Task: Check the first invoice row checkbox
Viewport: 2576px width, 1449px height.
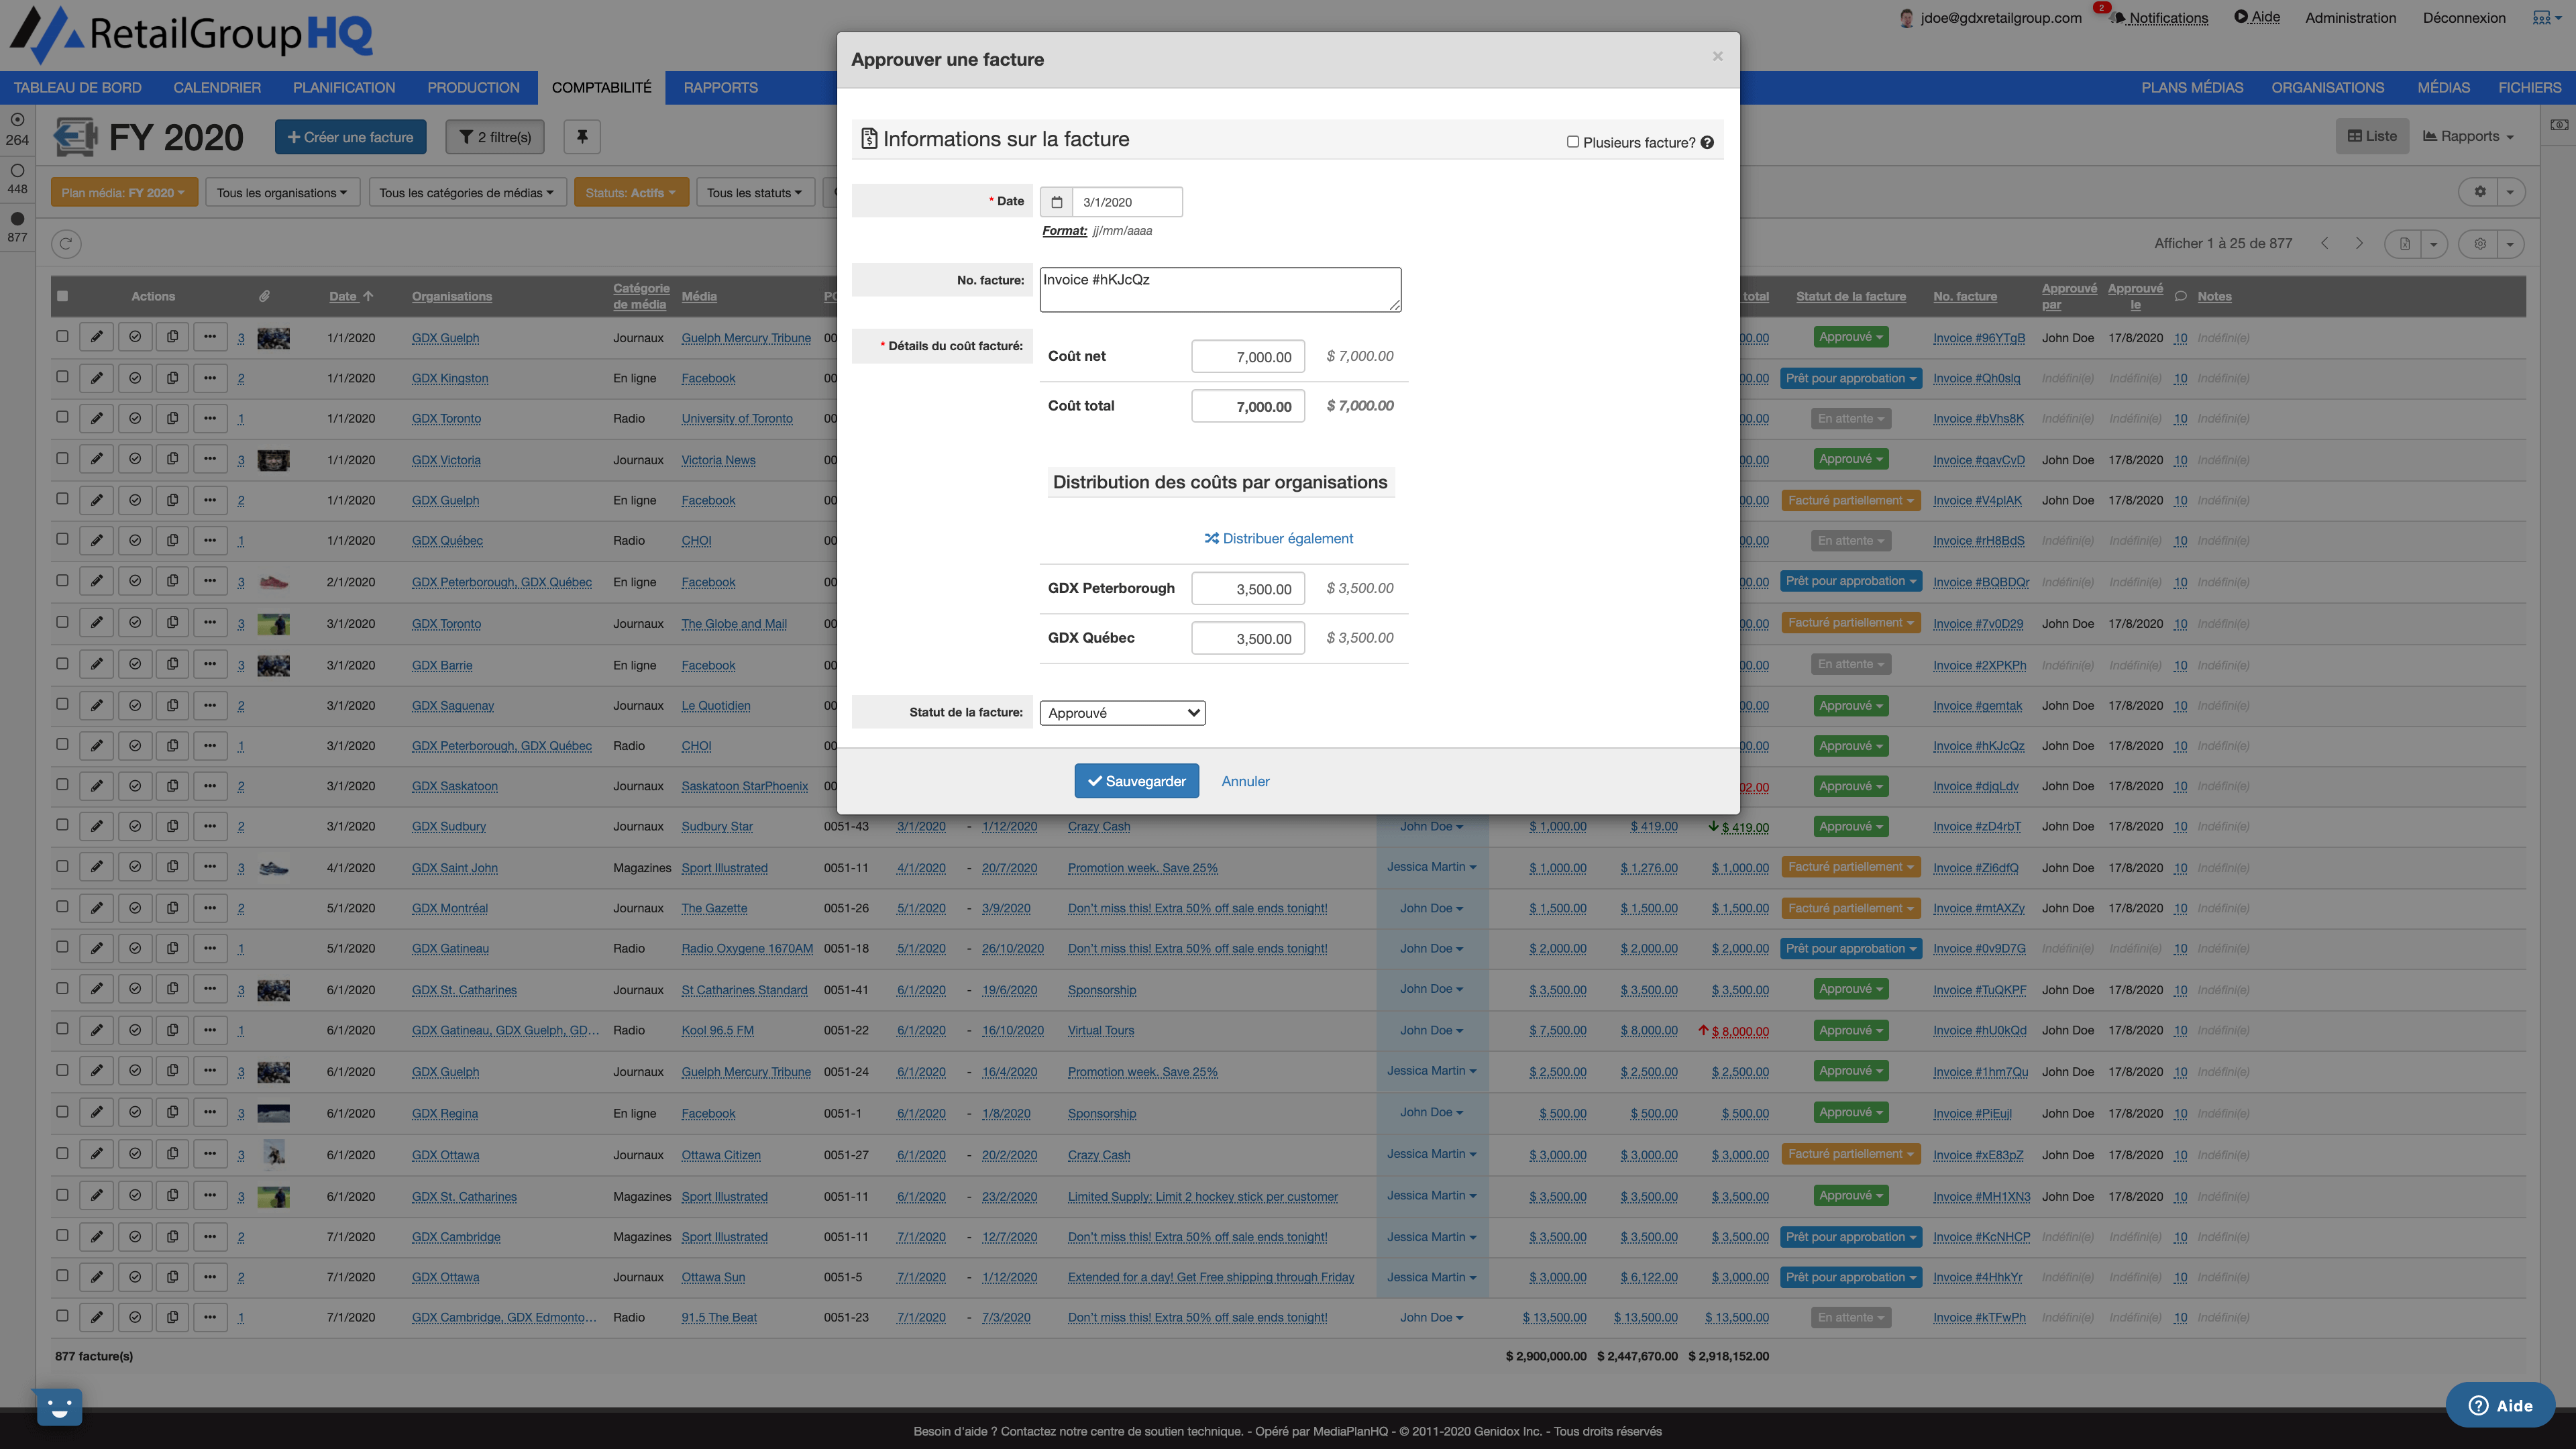Action: (63, 337)
